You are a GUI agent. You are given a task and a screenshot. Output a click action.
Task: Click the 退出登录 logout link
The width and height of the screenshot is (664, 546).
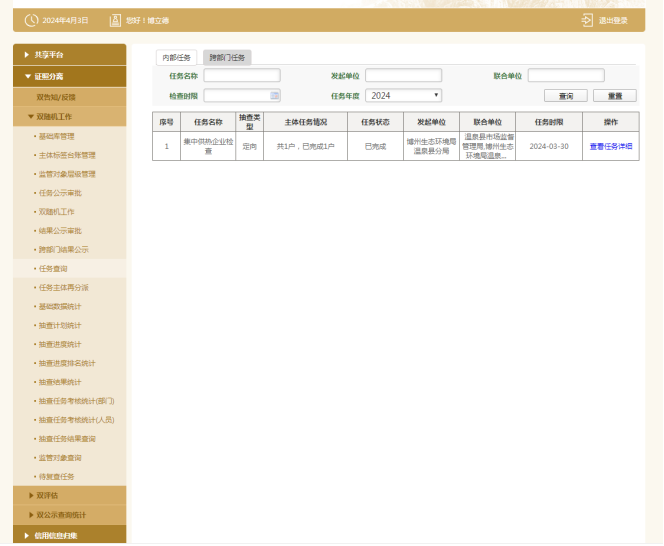[x=613, y=20]
